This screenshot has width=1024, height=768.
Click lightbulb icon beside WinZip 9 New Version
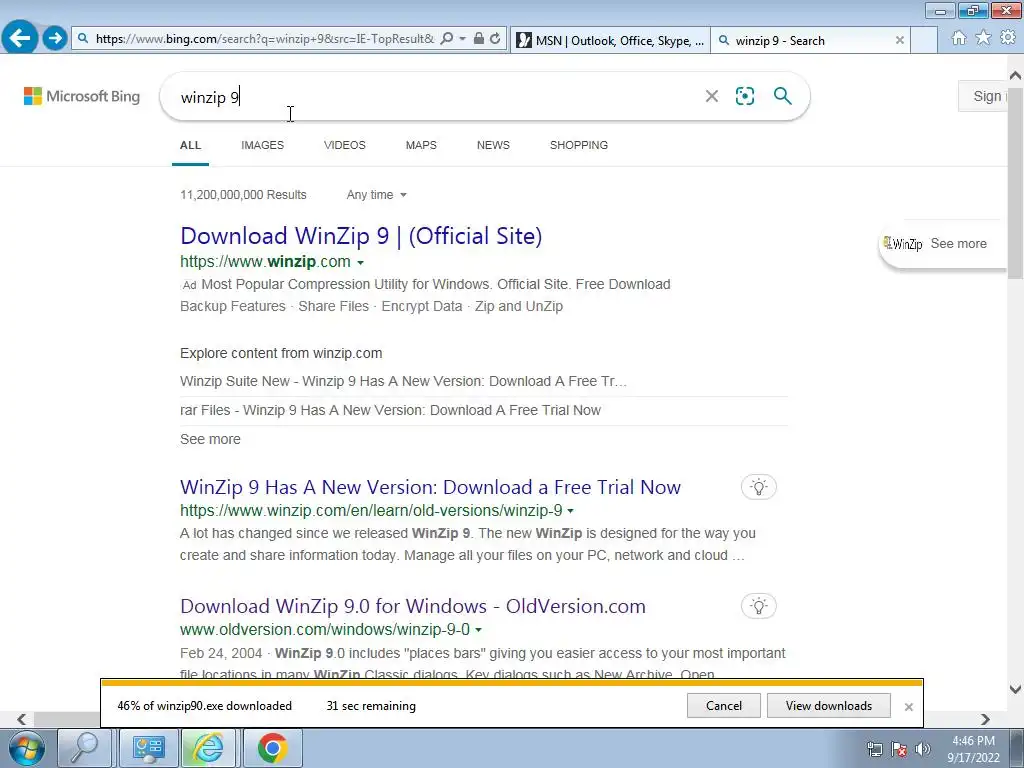pyautogui.click(x=758, y=487)
